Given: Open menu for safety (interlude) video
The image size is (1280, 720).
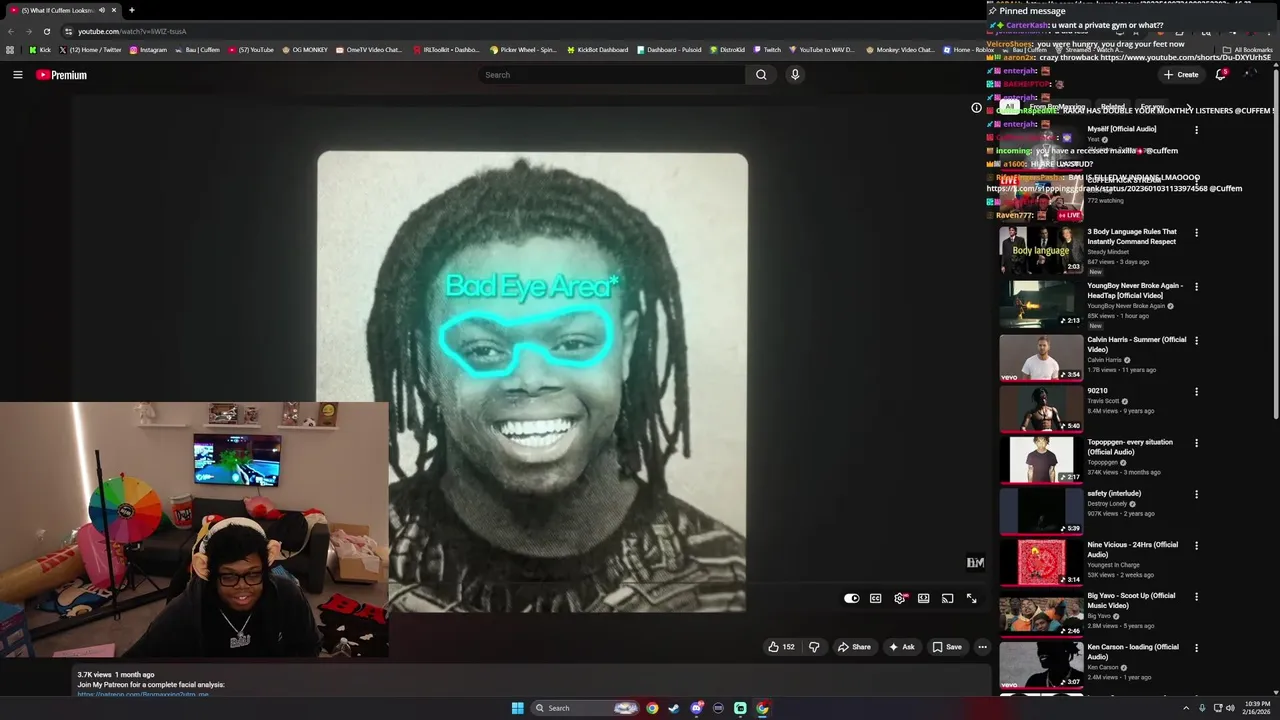Looking at the screenshot, I should (x=1196, y=495).
